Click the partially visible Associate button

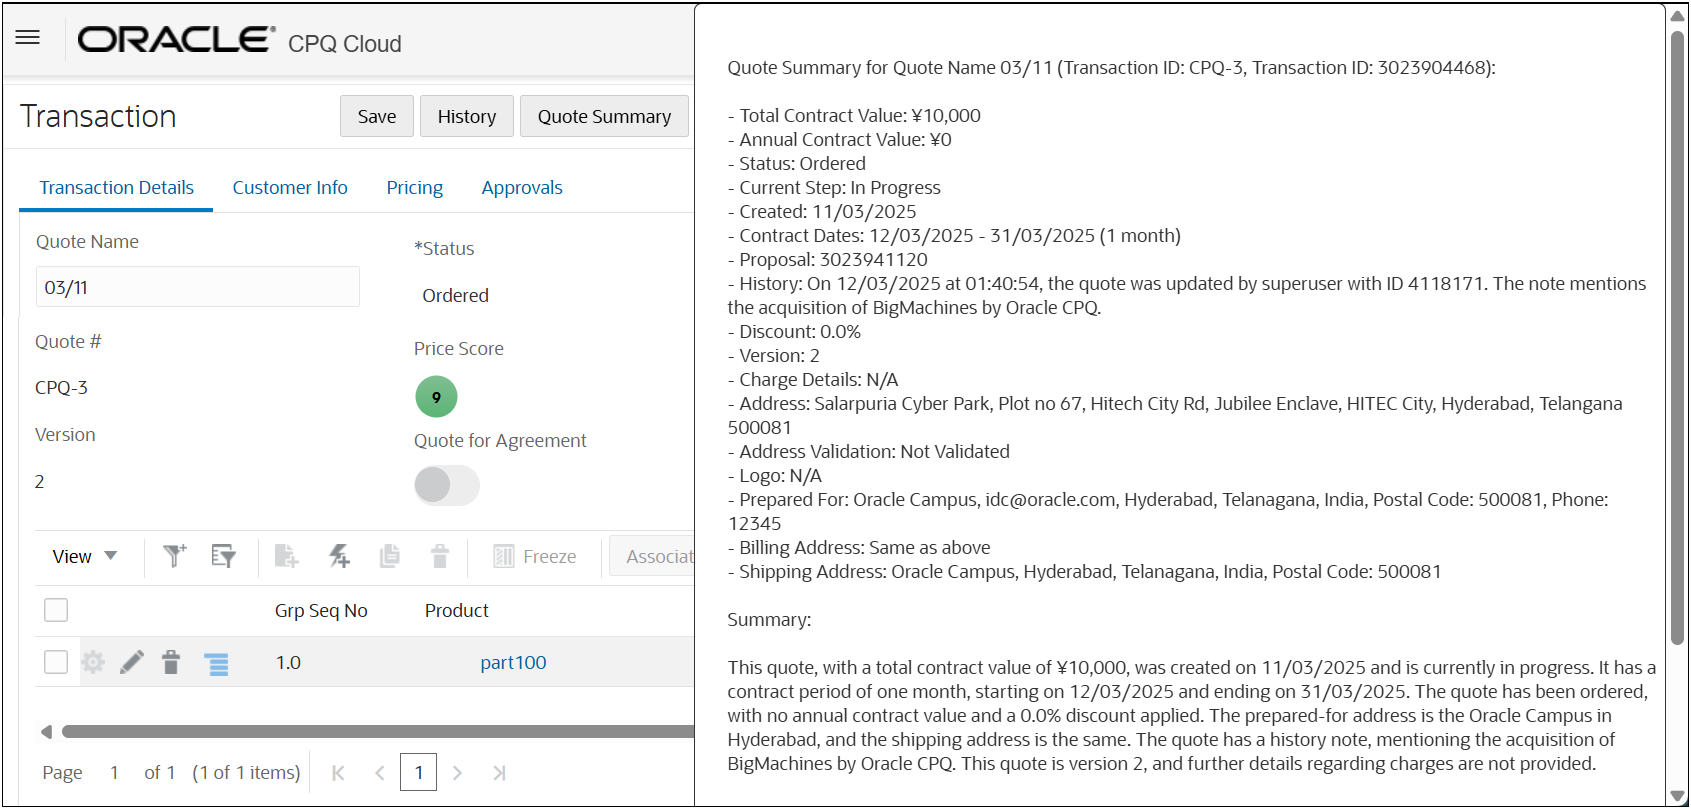pos(652,556)
